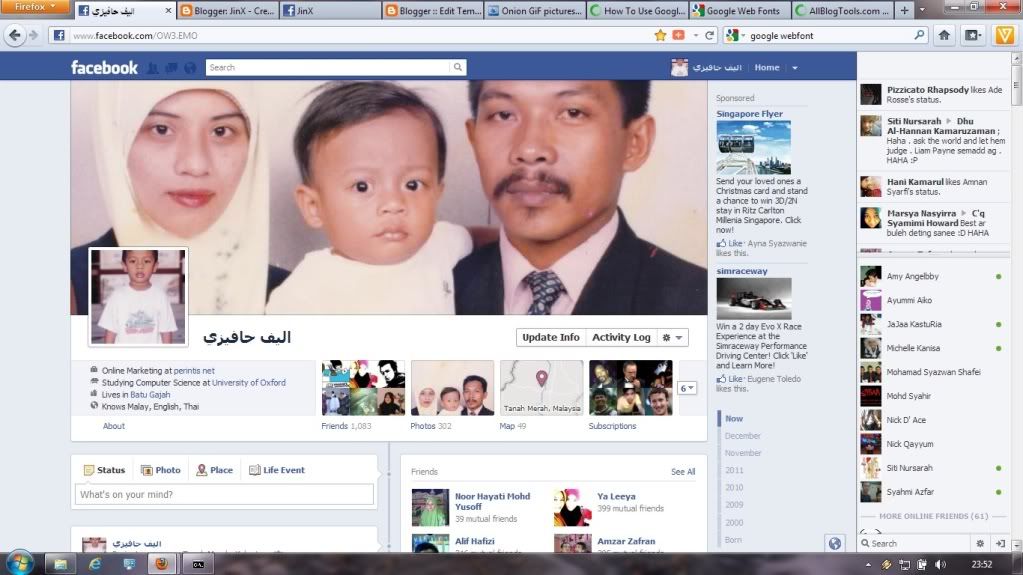The image size is (1023, 575).
Task: Open command prompt taskbar icon
Action: coord(198,564)
